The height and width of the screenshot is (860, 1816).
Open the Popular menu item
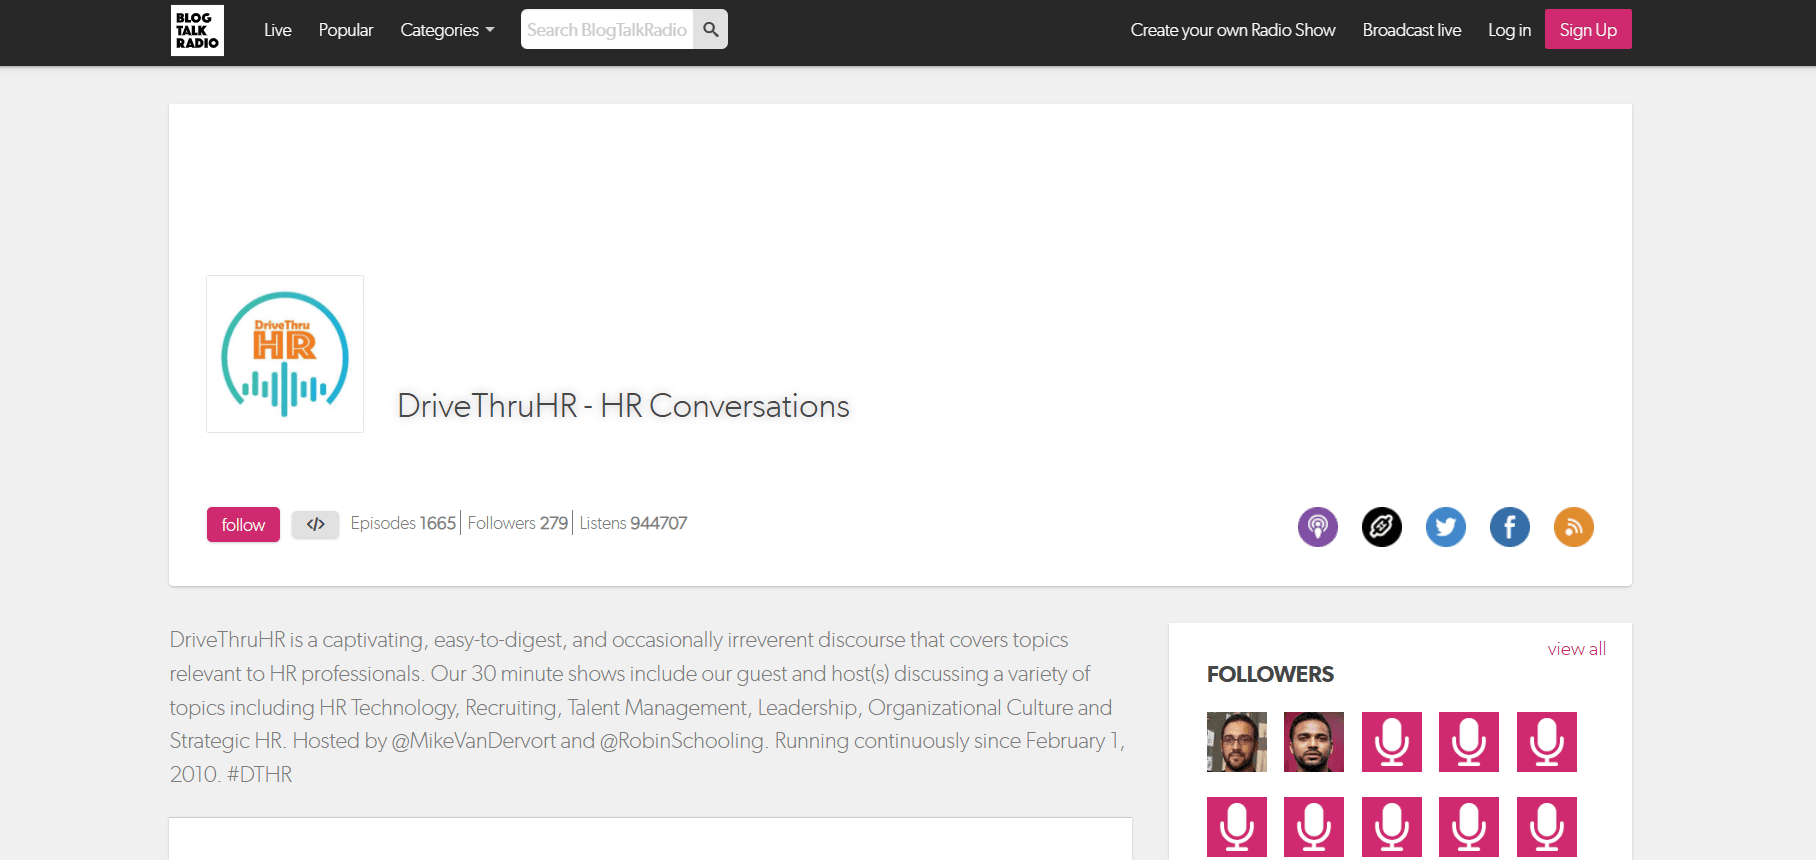(x=345, y=30)
